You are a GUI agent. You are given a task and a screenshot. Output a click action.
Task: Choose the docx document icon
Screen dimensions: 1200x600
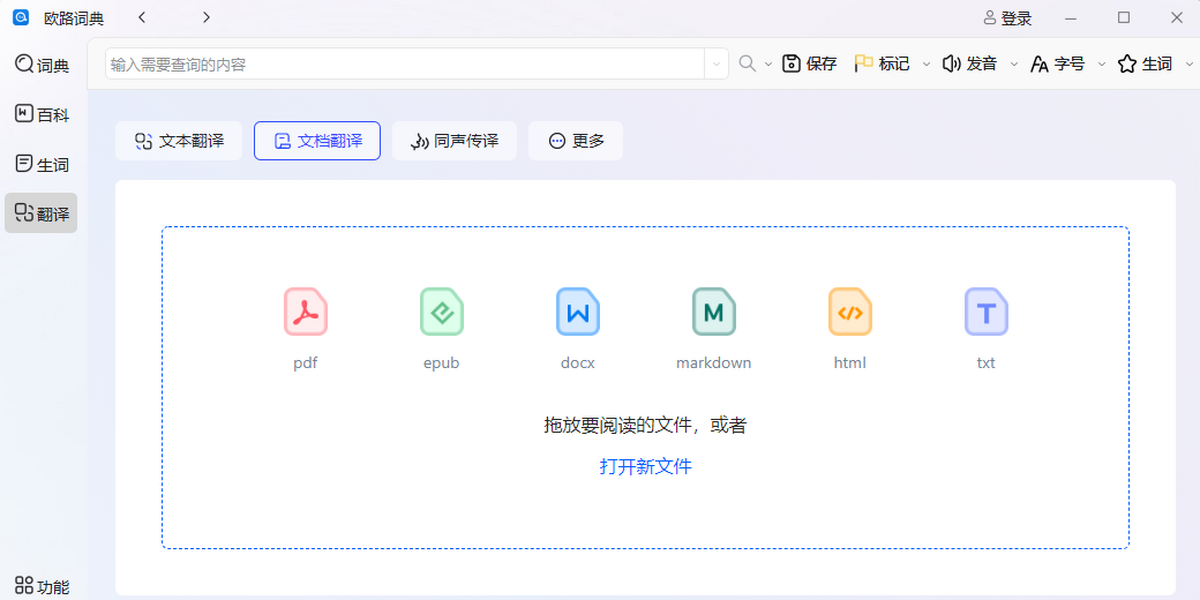coord(577,312)
